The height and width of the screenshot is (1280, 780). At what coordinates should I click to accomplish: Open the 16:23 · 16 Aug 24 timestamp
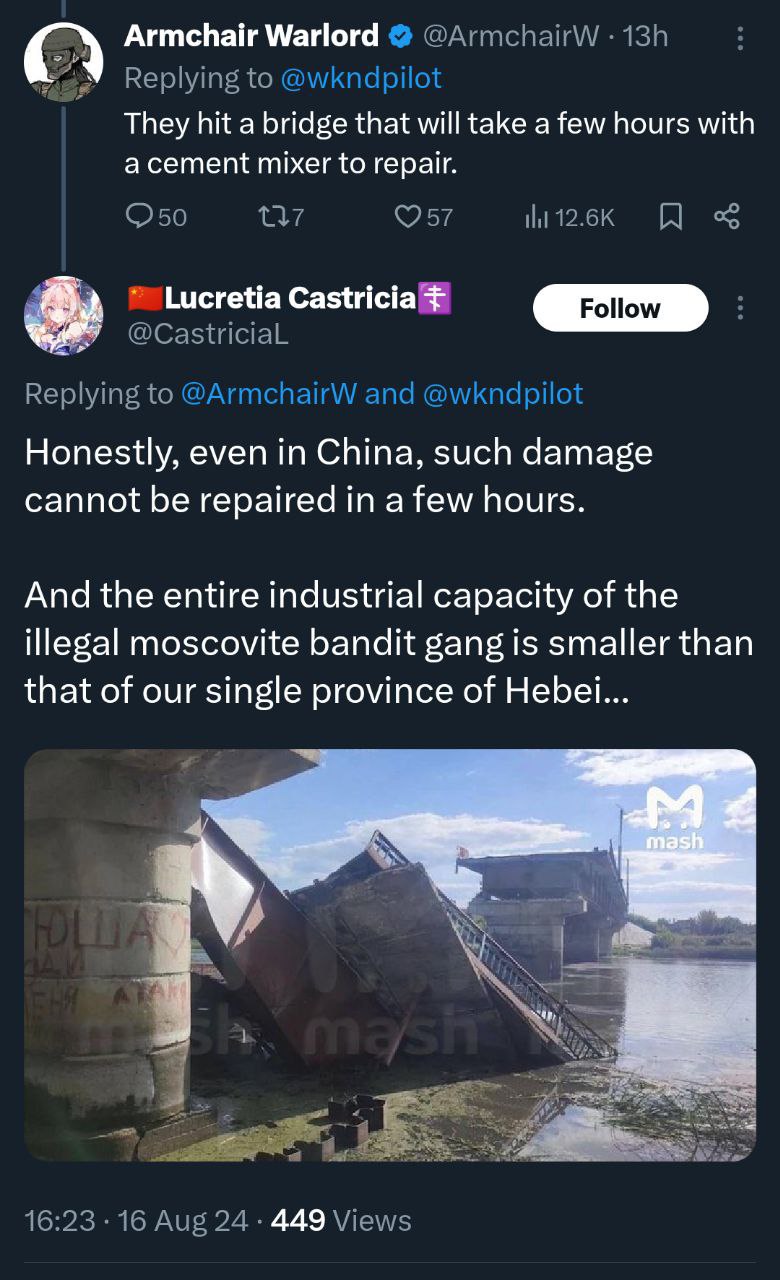[135, 1220]
